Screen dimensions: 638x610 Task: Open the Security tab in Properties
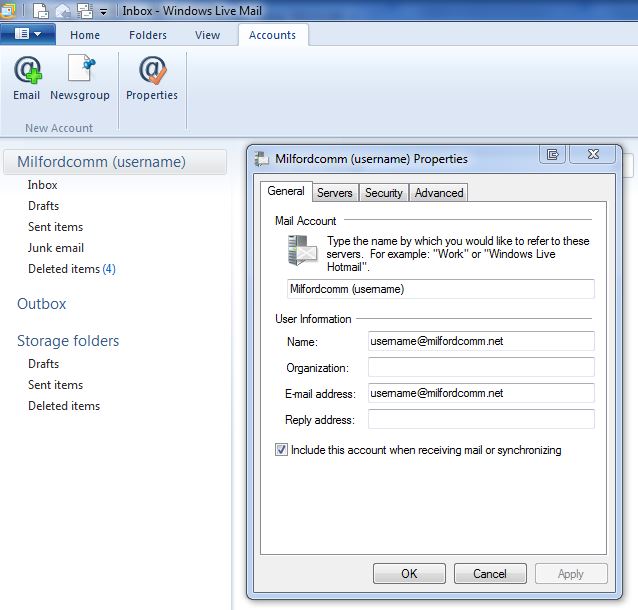click(383, 192)
